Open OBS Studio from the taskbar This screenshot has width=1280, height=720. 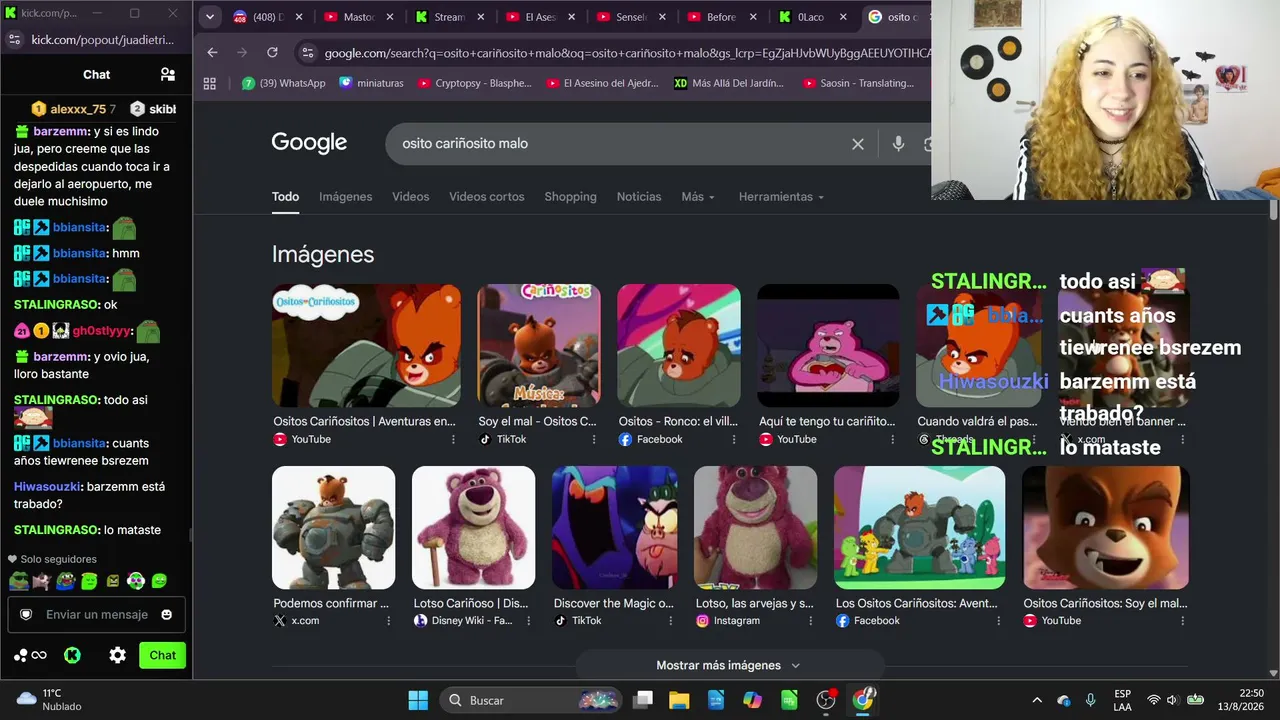(x=826, y=700)
